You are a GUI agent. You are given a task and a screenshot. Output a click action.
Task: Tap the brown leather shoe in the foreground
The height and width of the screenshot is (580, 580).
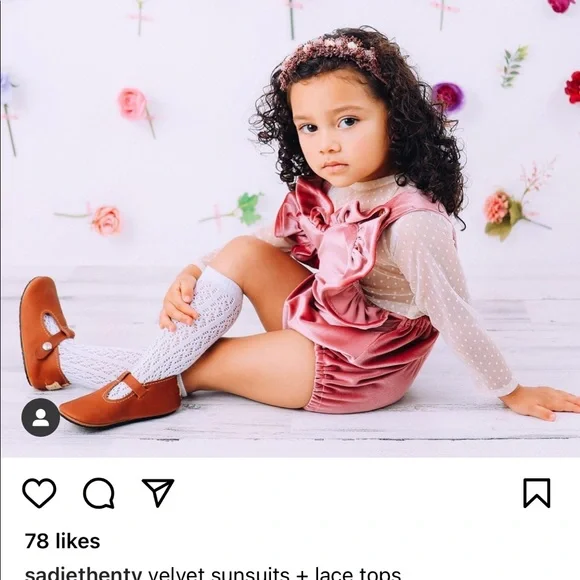tap(120, 400)
